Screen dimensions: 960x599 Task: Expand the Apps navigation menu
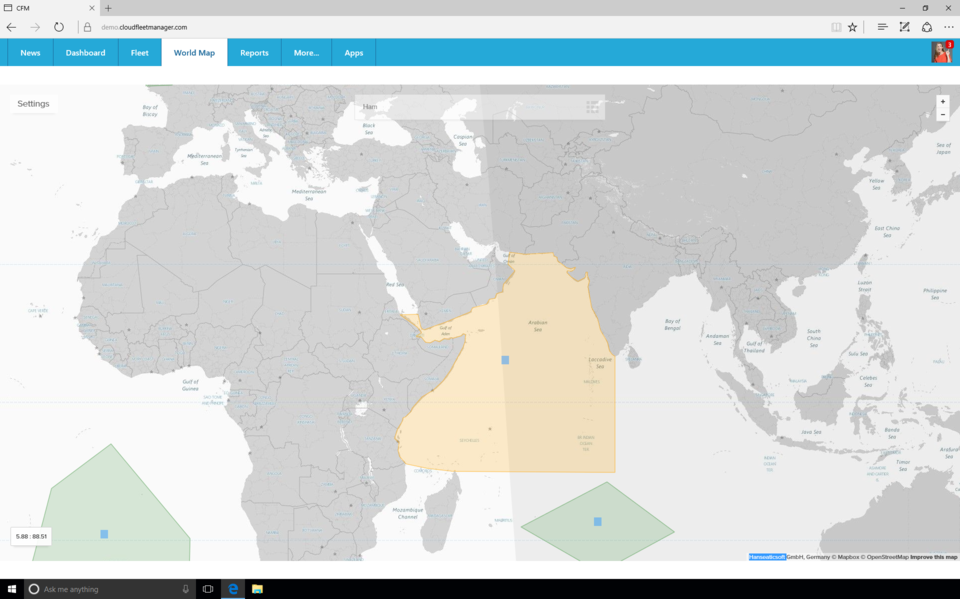[x=354, y=53]
